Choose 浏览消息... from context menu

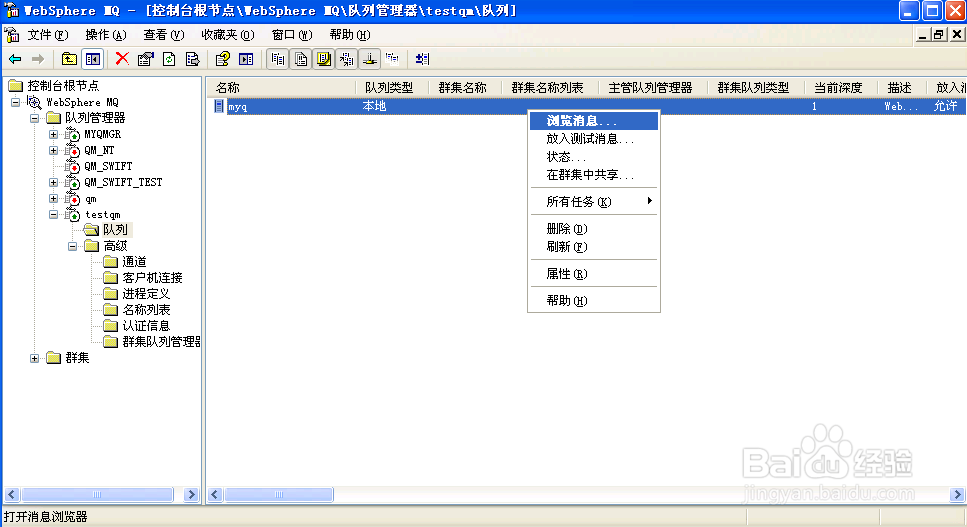point(594,121)
